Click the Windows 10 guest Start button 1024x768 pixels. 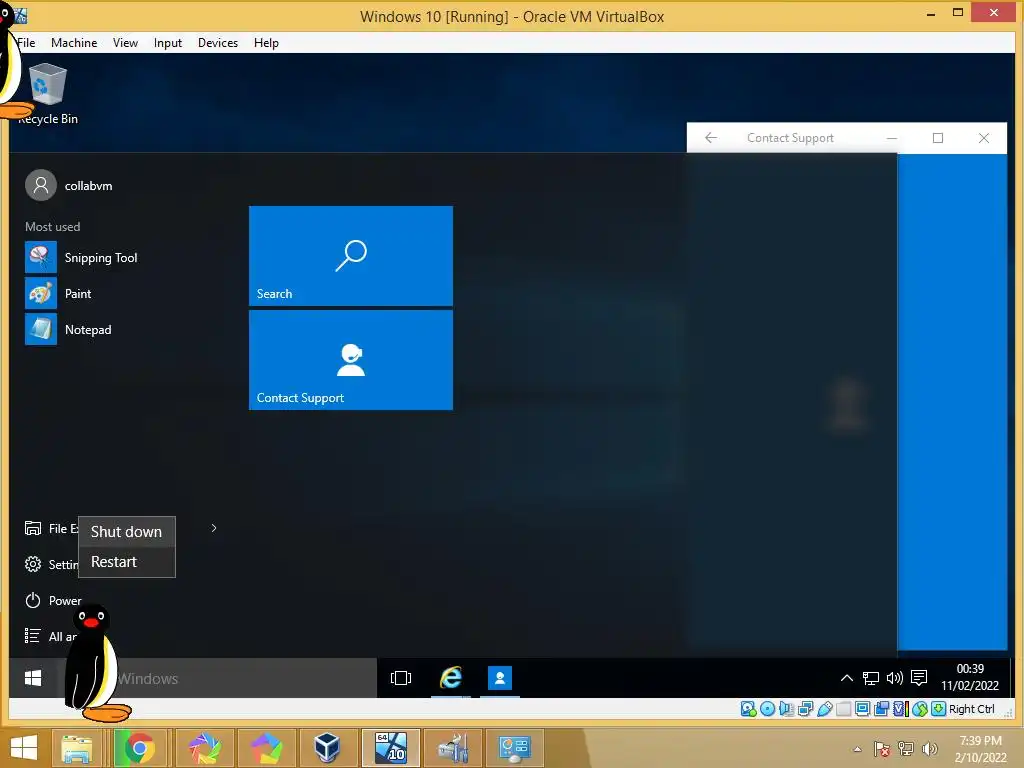tap(33, 678)
